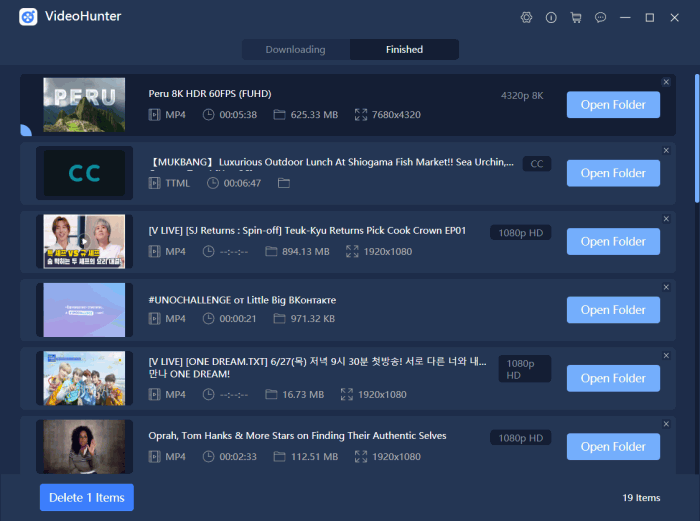Click the 971.32 KB file size
Image resolution: width=700 pixels, height=521 pixels.
[312, 319]
